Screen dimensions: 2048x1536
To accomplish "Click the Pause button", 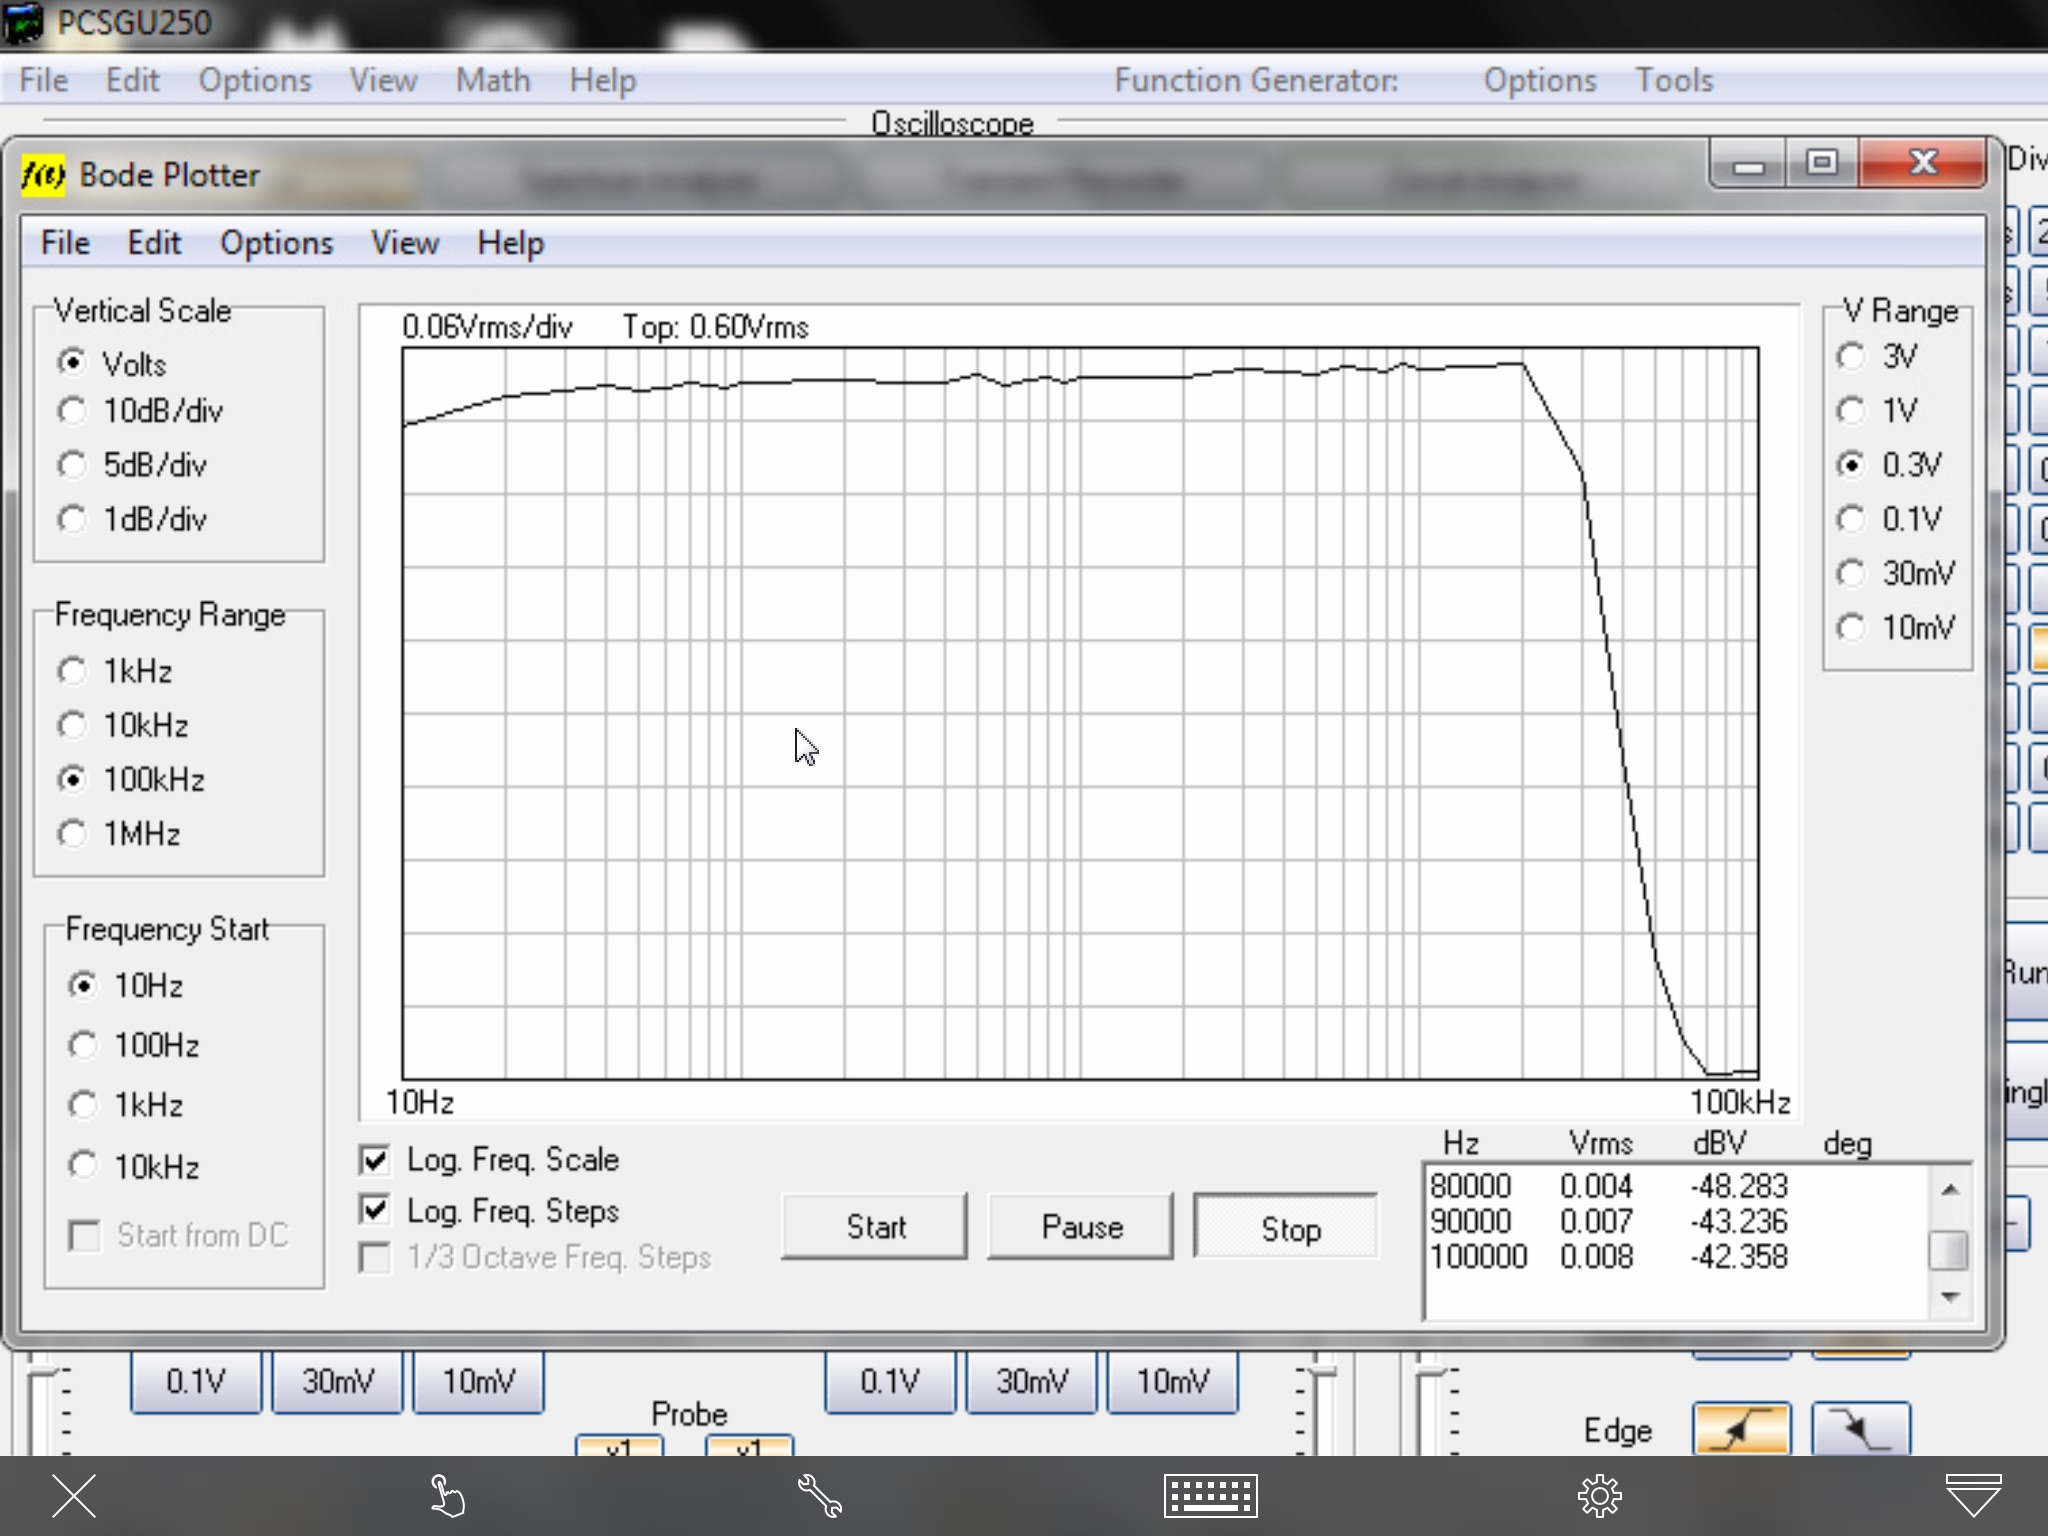I will tap(1081, 1227).
